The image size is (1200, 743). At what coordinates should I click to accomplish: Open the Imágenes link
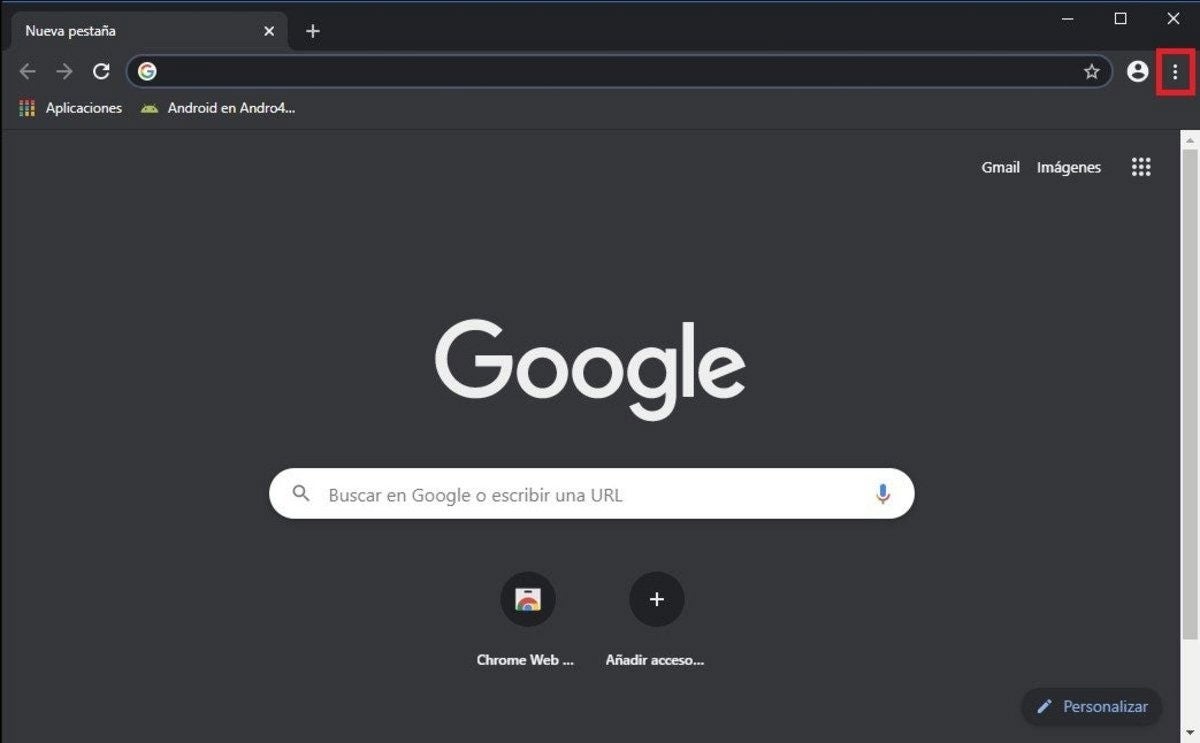point(1068,167)
